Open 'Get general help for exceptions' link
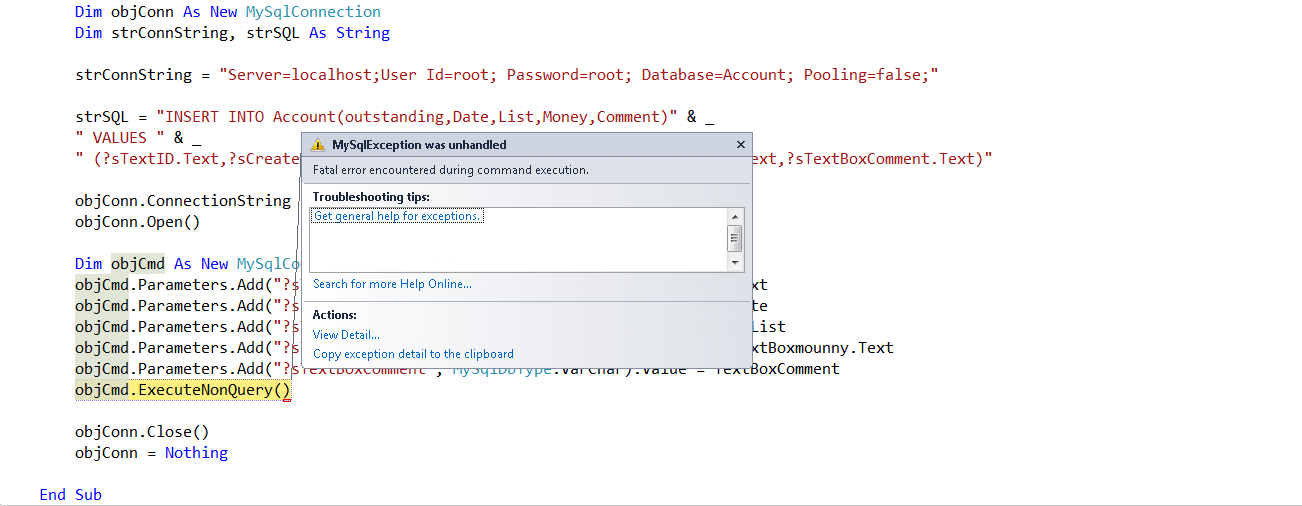The width and height of the screenshot is (1302, 506). 398,216
